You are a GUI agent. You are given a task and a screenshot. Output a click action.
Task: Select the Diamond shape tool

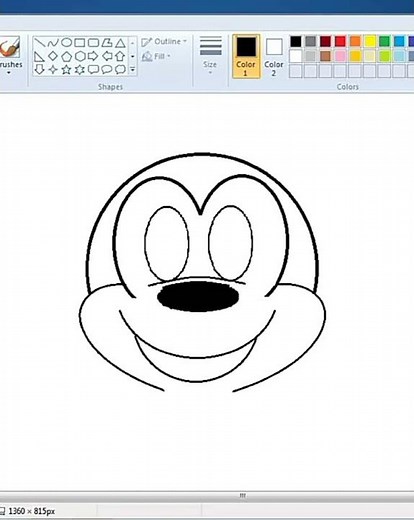(53, 56)
